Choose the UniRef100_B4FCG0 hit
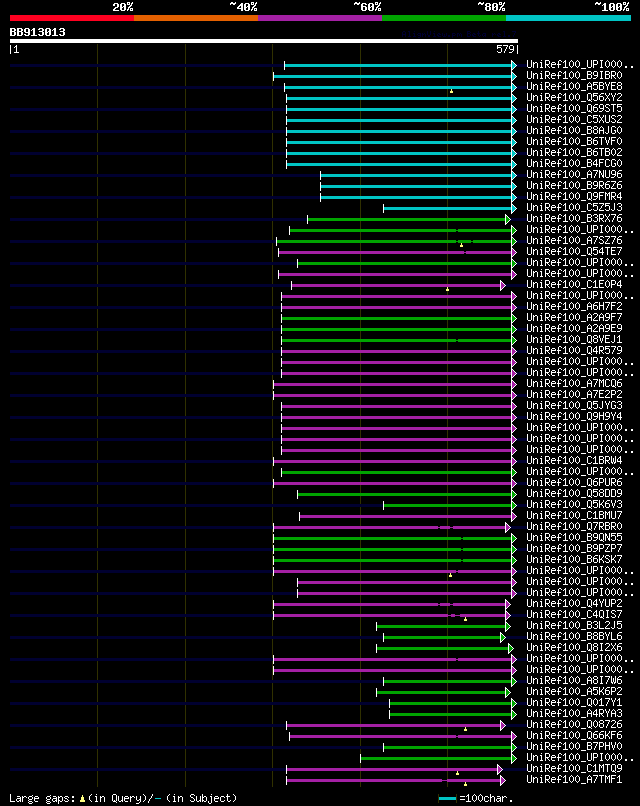This screenshot has width=640, height=806. (574, 163)
